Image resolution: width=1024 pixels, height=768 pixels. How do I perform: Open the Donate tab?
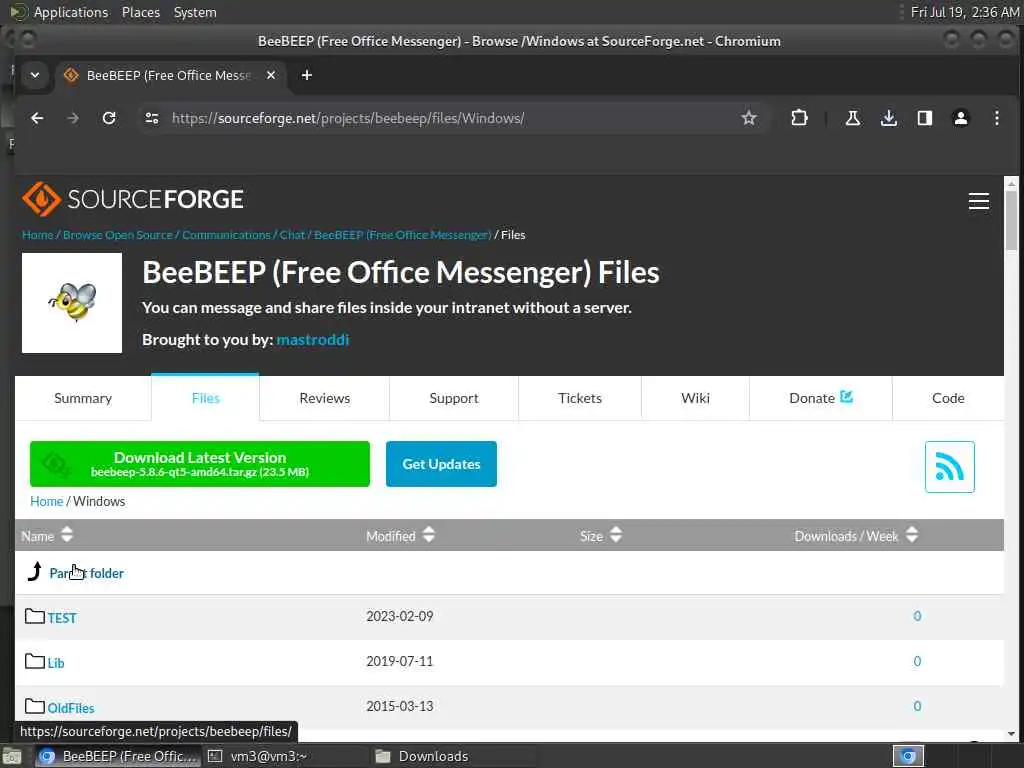tap(821, 398)
